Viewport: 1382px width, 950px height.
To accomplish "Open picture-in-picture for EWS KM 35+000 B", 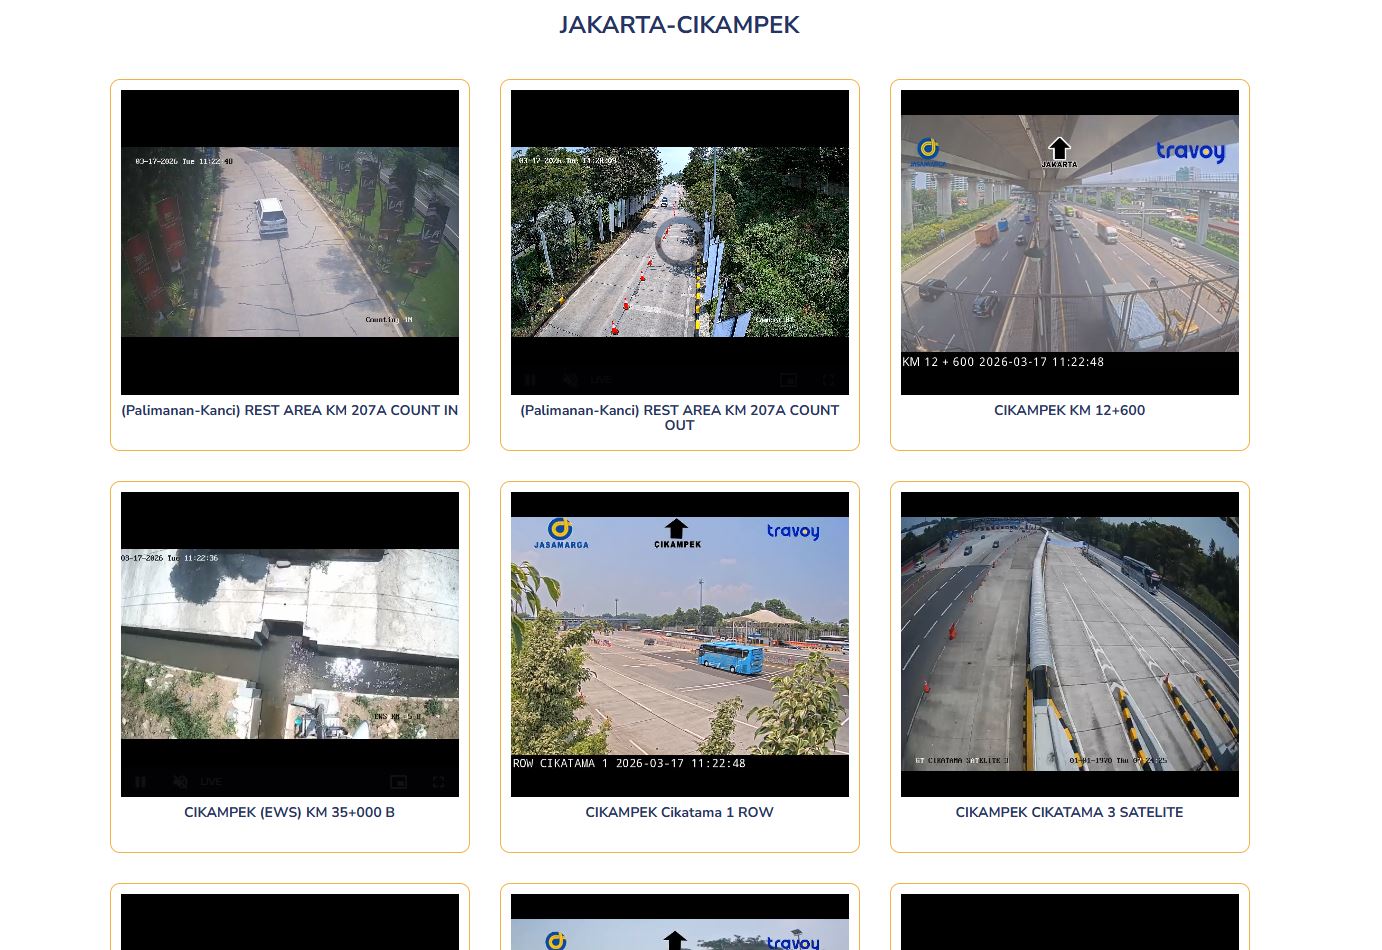I will point(398,782).
